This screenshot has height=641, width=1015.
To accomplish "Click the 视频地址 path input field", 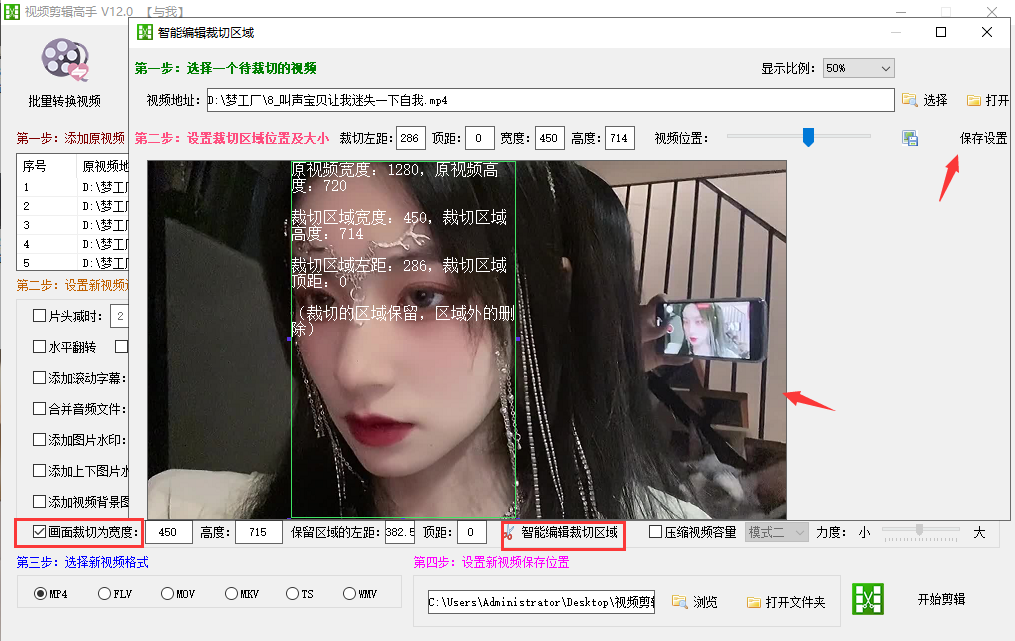I will (x=550, y=100).
